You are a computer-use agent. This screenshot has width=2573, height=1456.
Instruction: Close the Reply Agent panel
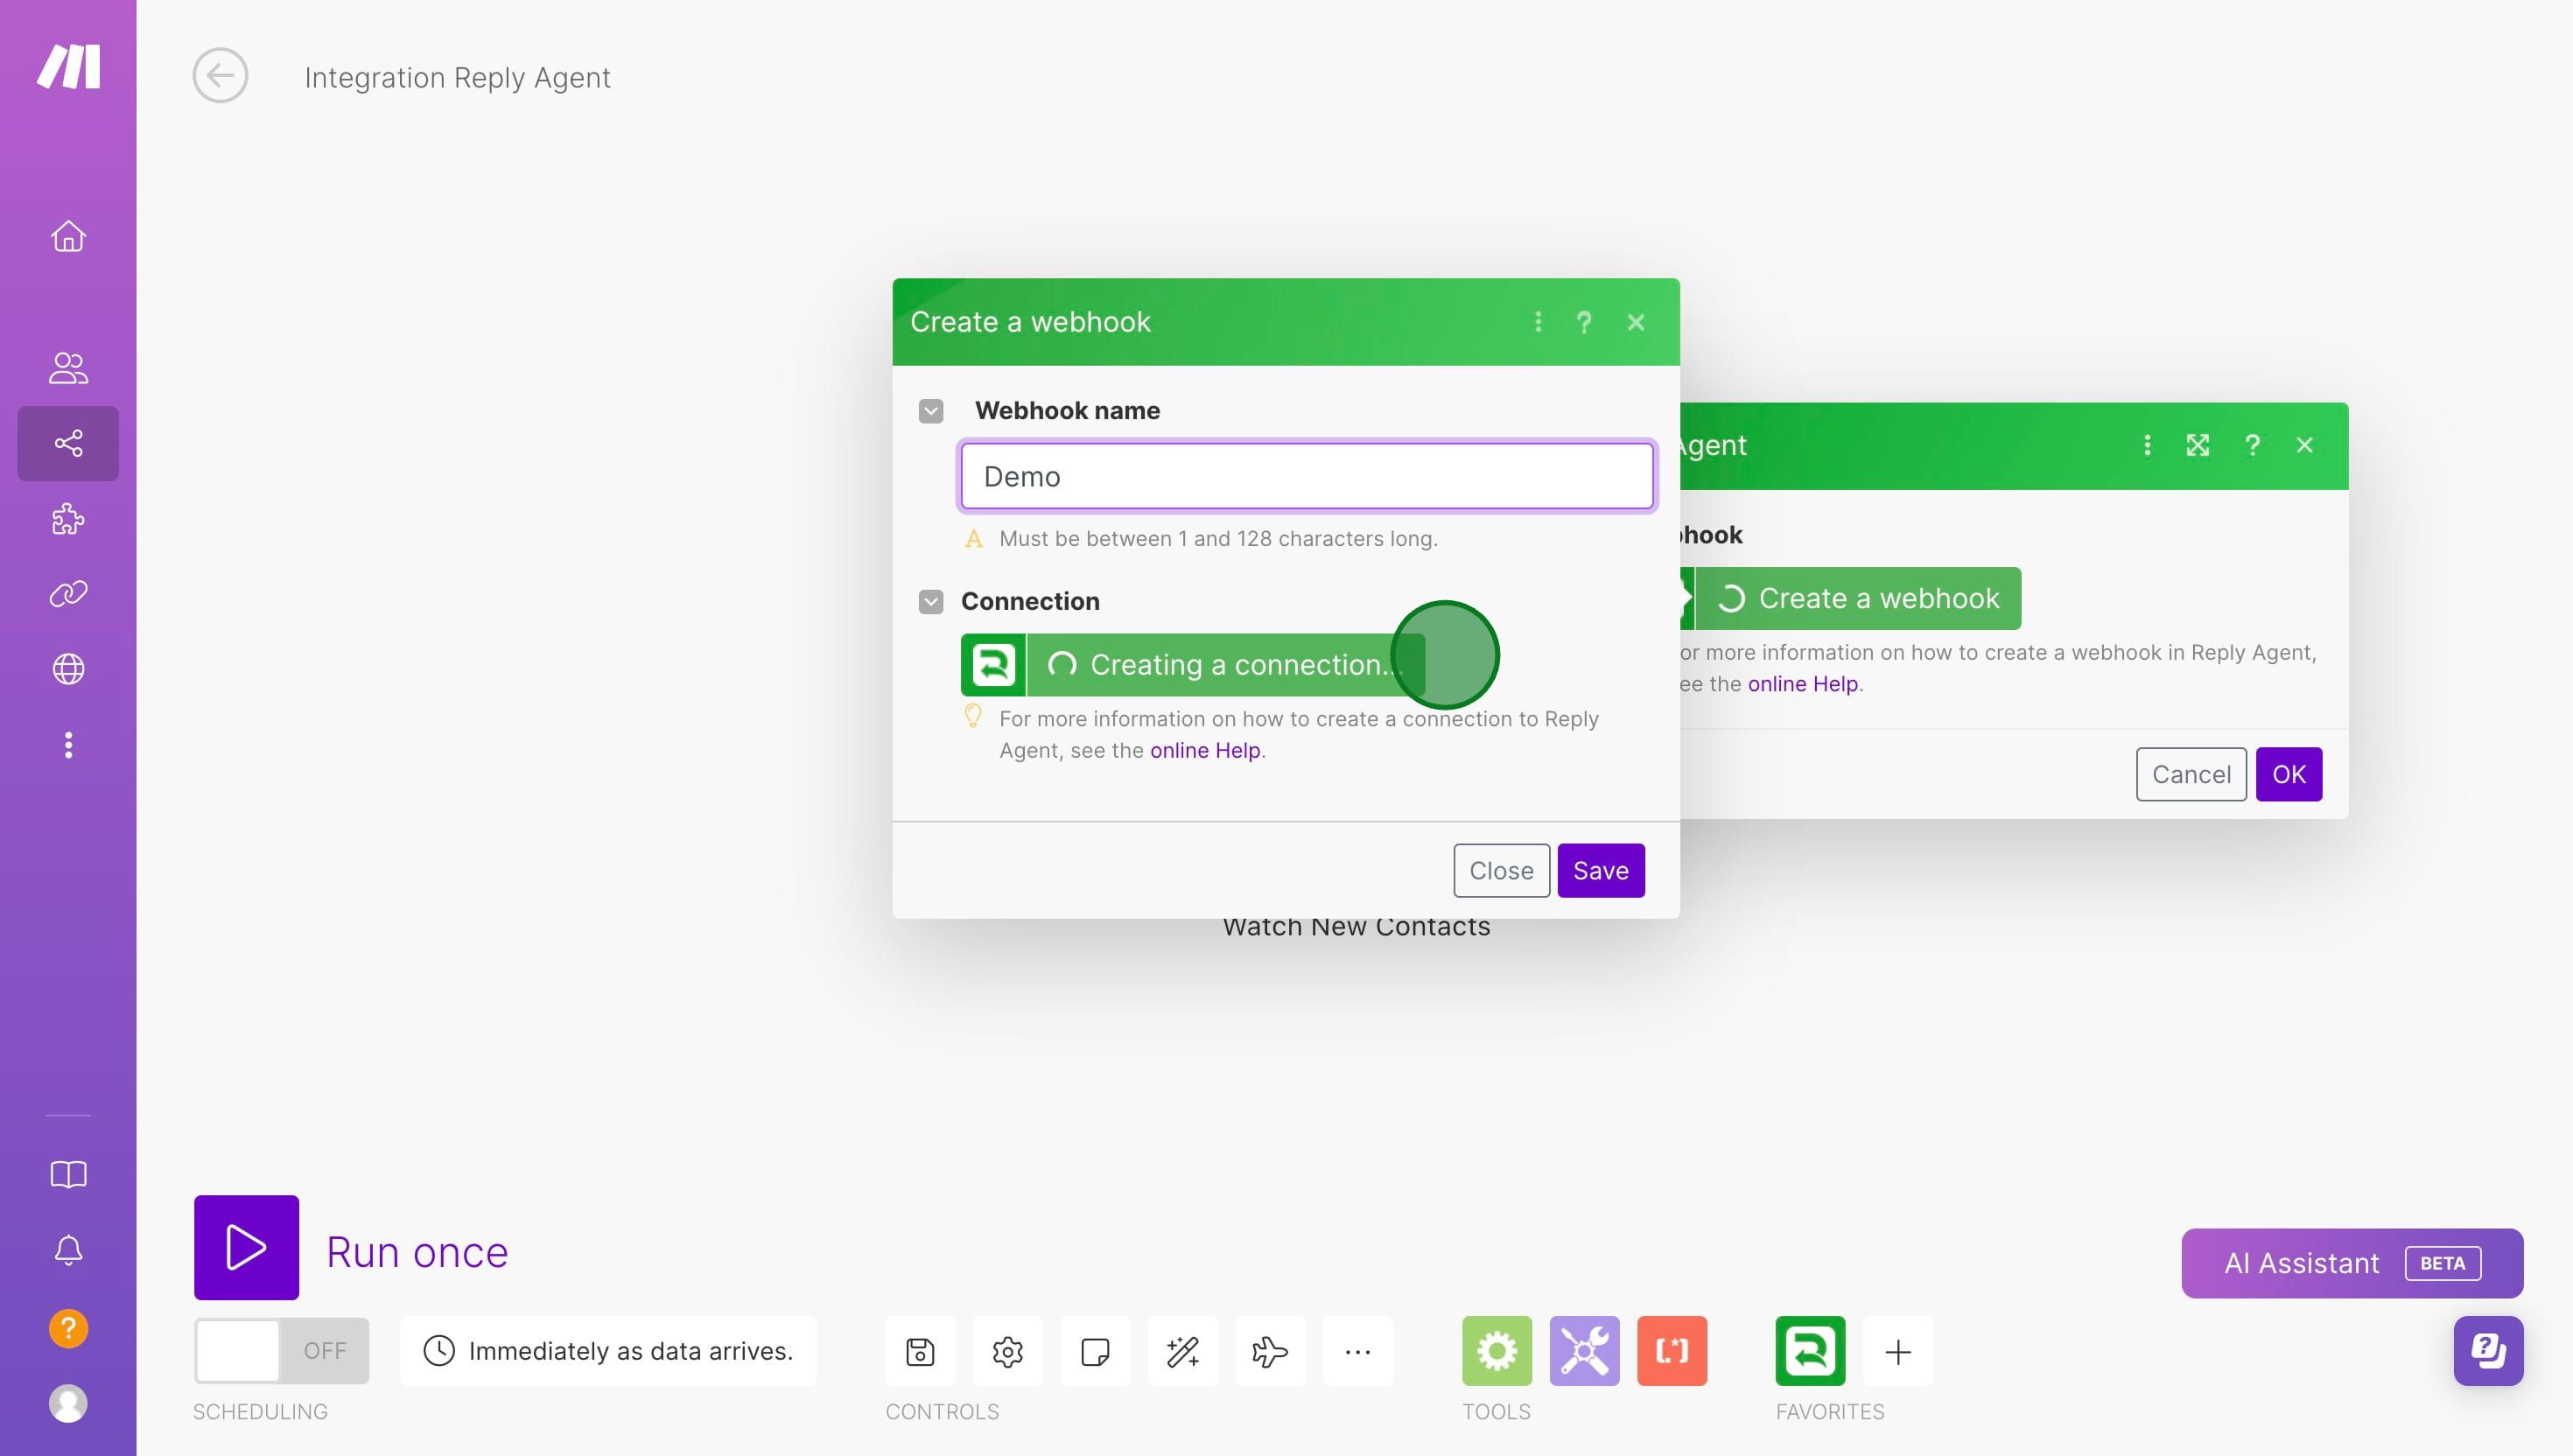[2305, 445]
